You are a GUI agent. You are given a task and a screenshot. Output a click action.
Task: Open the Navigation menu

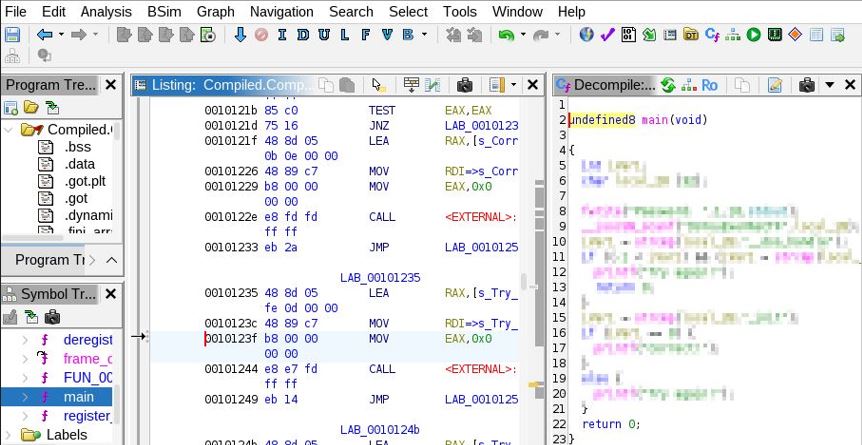(x=281, y=12)
